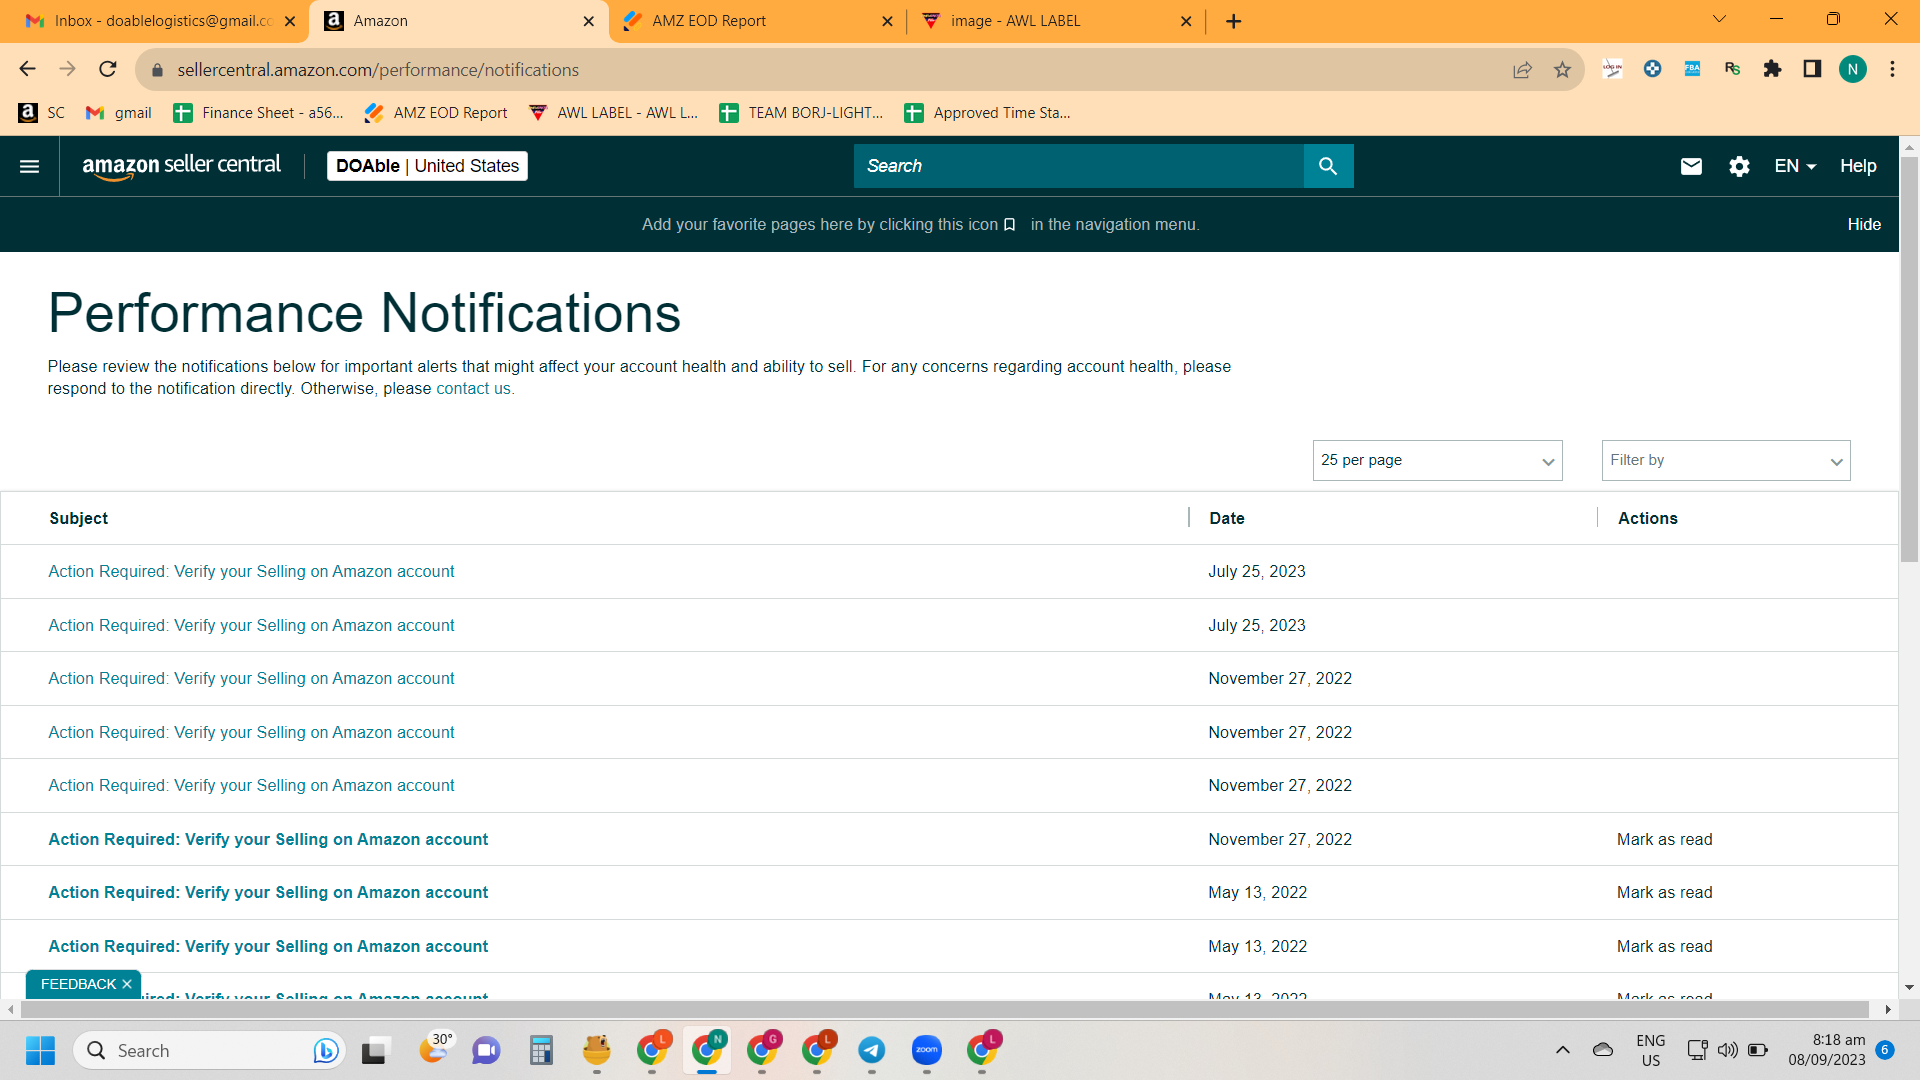The height and width of the screenshot is (1080, 1920).
Task: Open the Approved Time Sta... bookmark
Action: pos(987,113)
